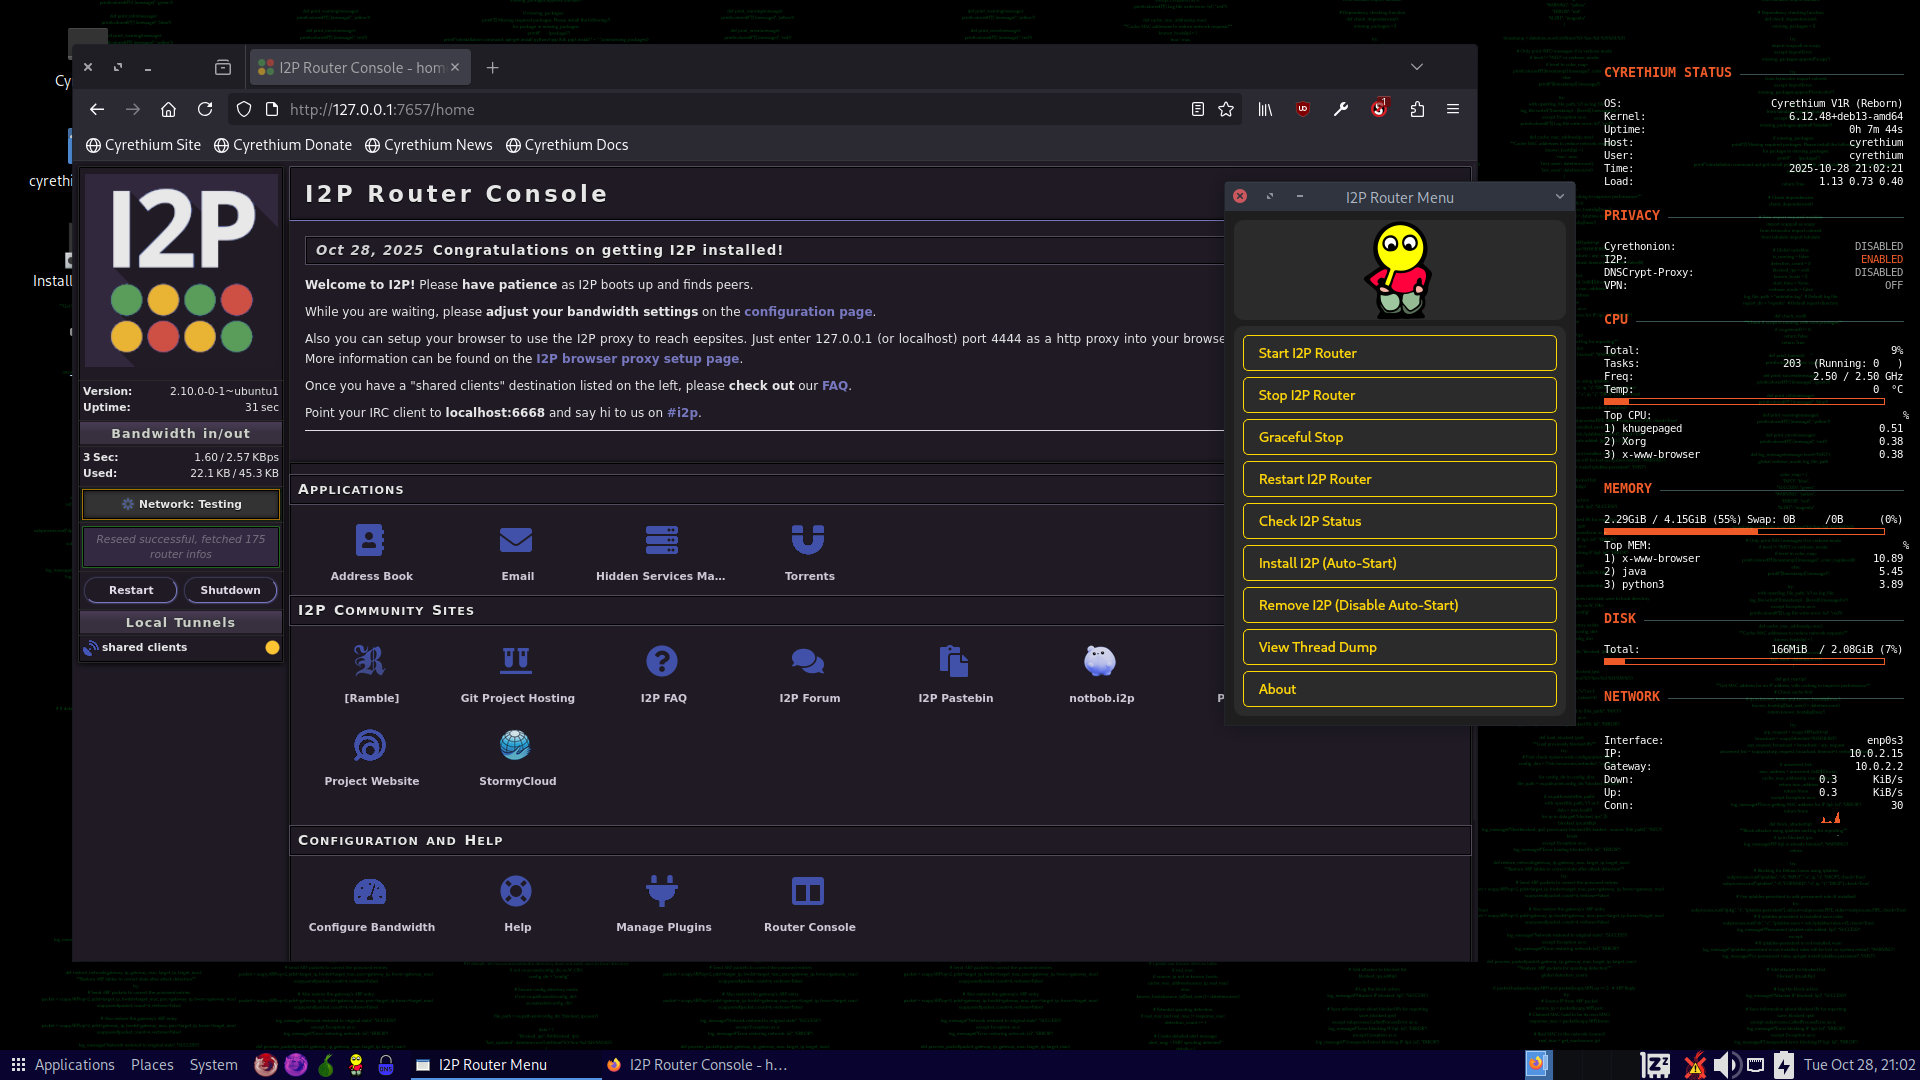This screenshot has height=1080, width=1920.
Task: Bookmark this page with the star icon
Action: click(1226, 110)
